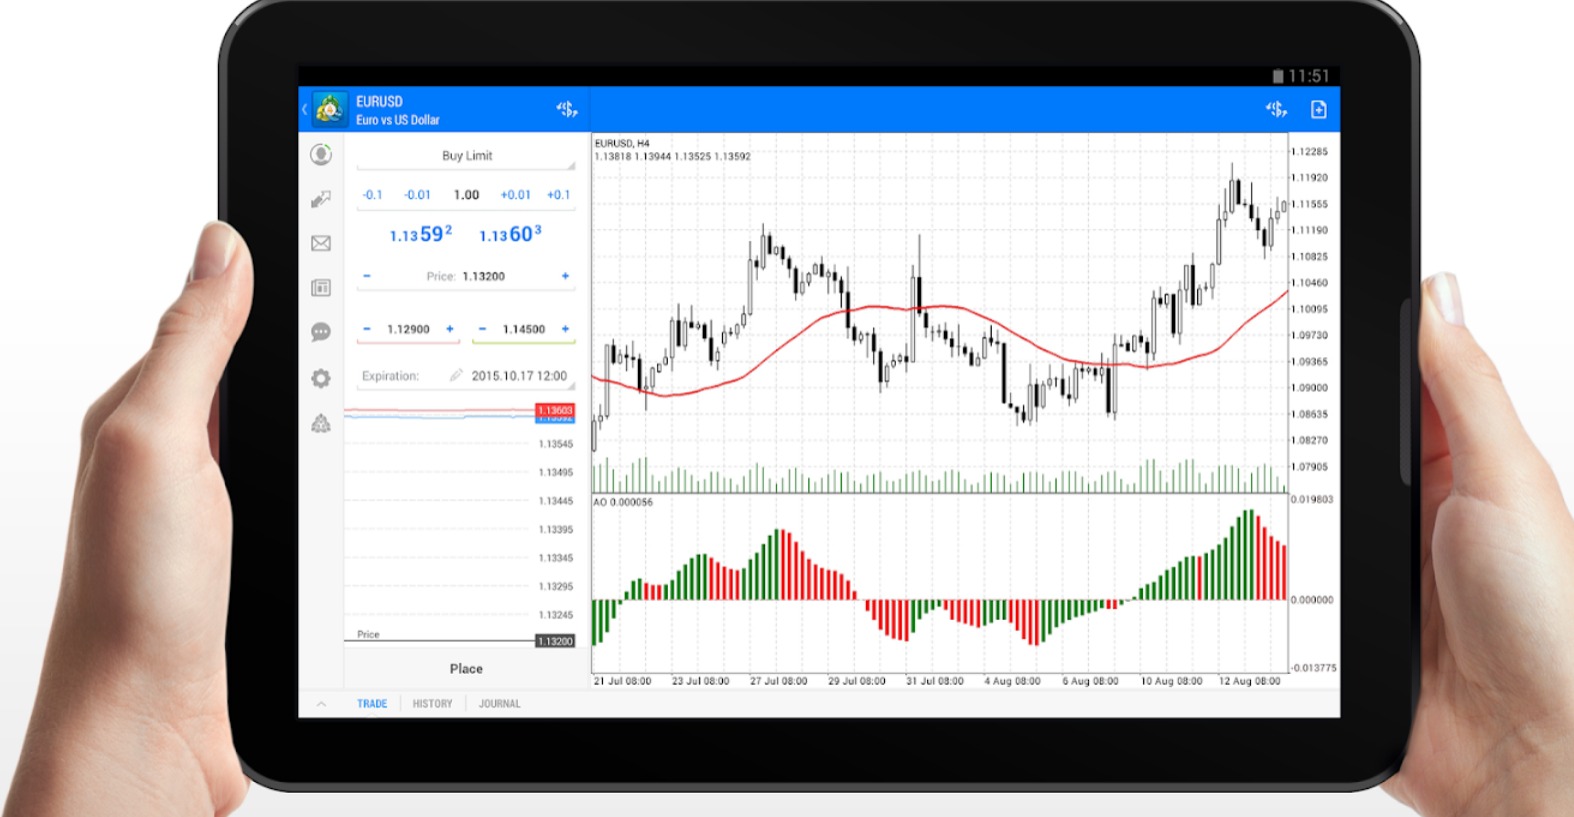Screen dimensions: 1574x817
Task: Open the Mailbox envelope icon
Action: coord(320,243)
